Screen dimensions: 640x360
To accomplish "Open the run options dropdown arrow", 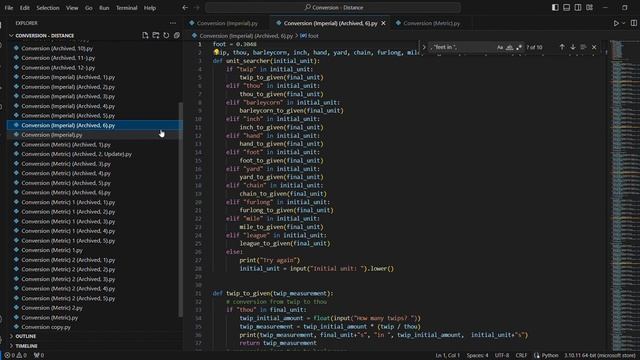I will [x=624, y=23].
